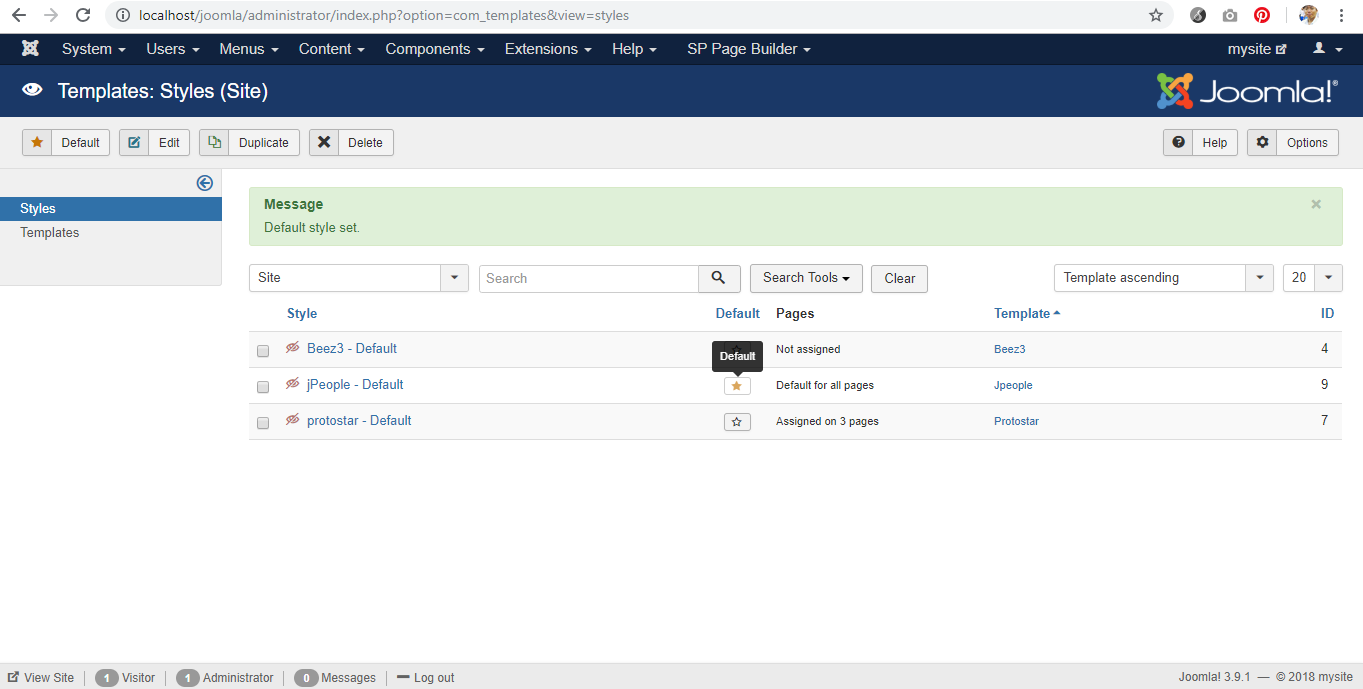Viewport: 1363px width, 689px height.
Task: Bookmark this page with browser star icon
Action: [x=1156, y=15]
